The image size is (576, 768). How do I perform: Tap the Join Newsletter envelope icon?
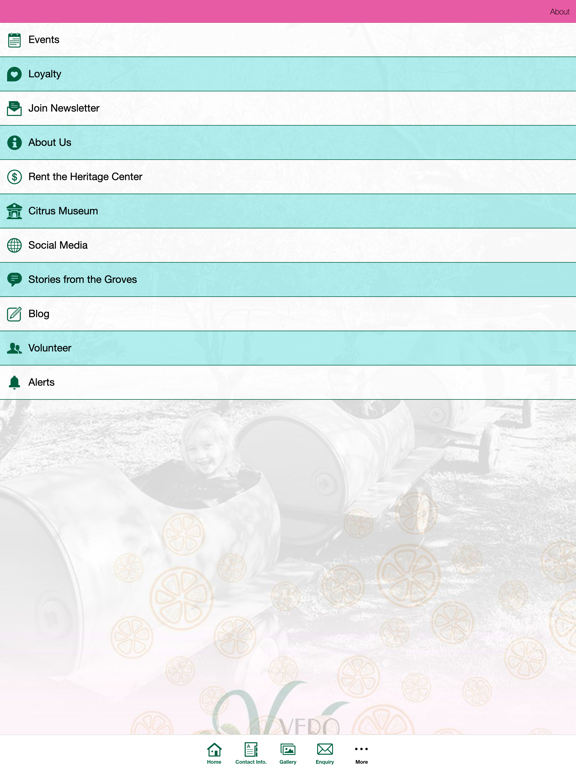(x=14, y=108)
